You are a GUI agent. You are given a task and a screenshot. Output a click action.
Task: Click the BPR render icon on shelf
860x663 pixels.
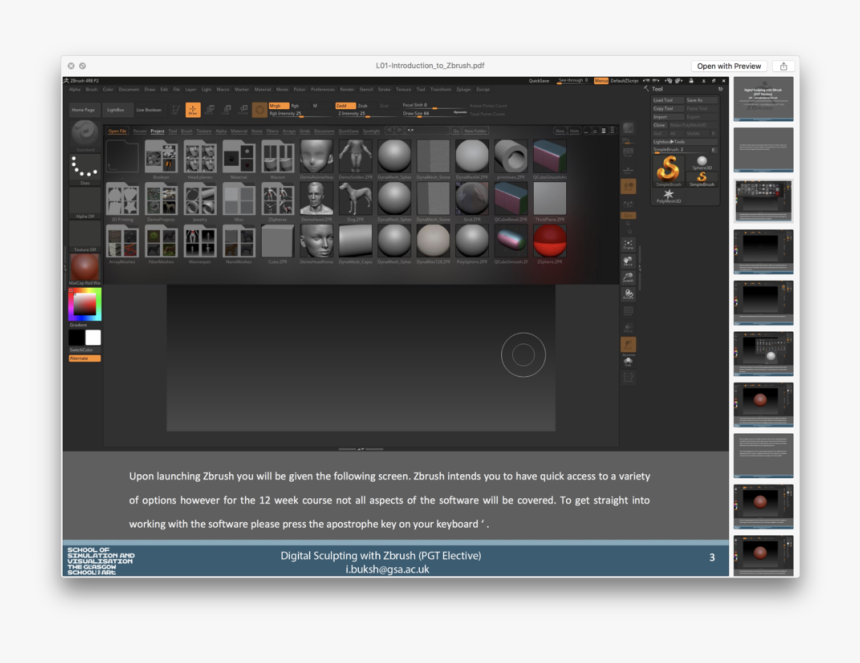[x=629, y=128]
